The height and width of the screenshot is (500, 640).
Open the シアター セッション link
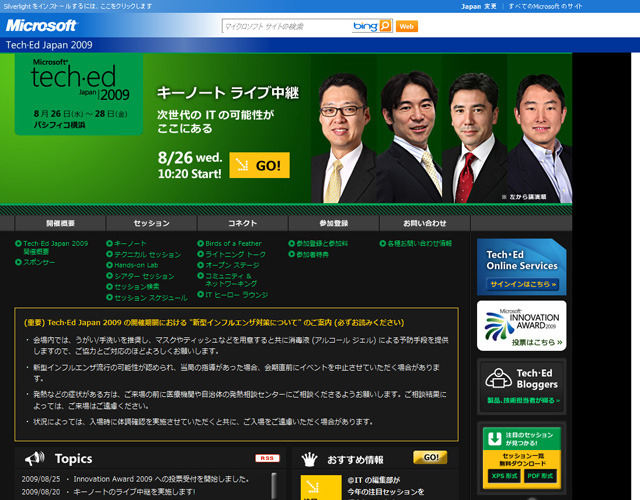tap(144, 276)
